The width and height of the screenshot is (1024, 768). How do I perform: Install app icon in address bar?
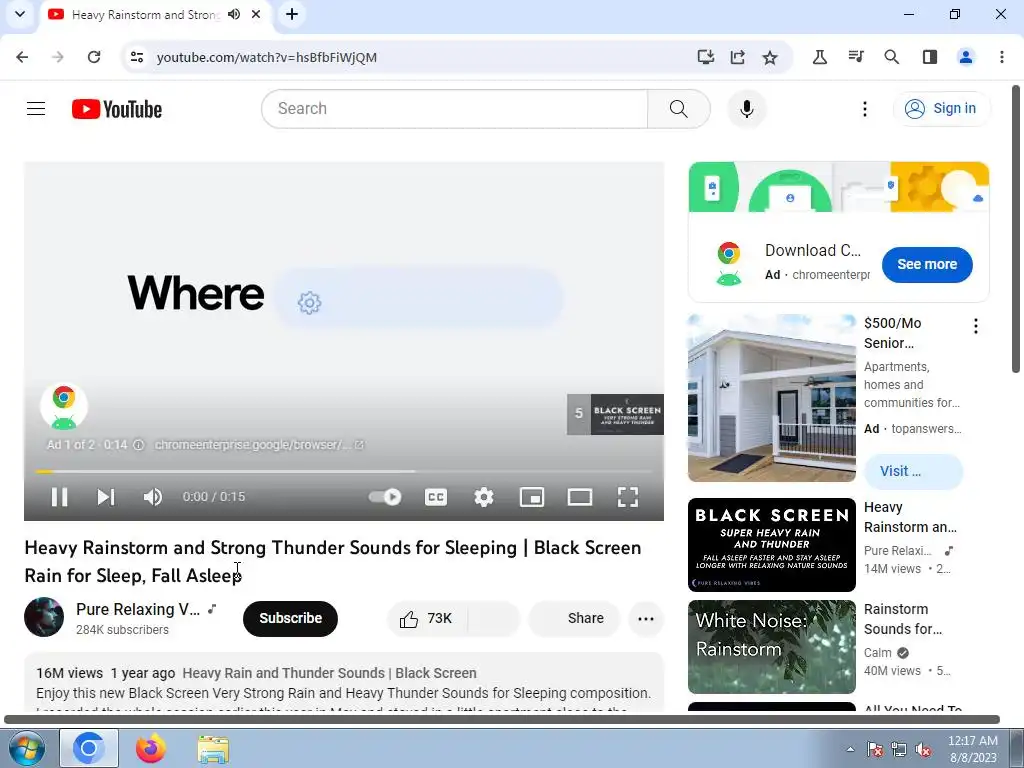click(705, 57)
